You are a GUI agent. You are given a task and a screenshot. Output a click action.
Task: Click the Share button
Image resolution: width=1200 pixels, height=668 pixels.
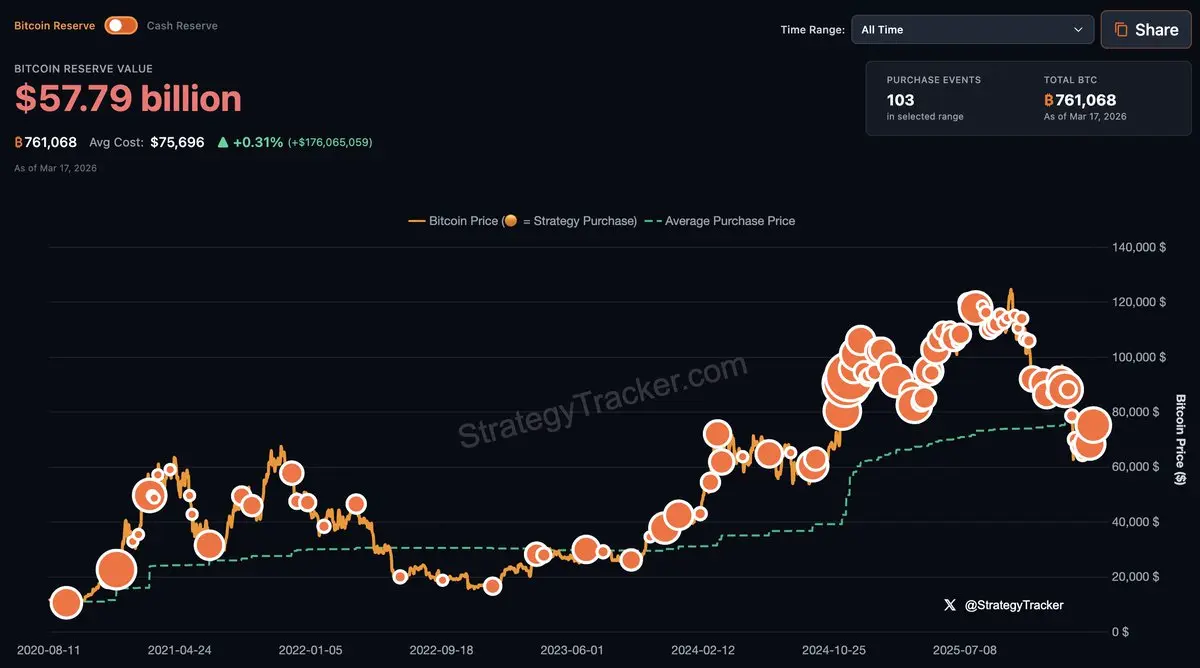[x=1146, y=30]
